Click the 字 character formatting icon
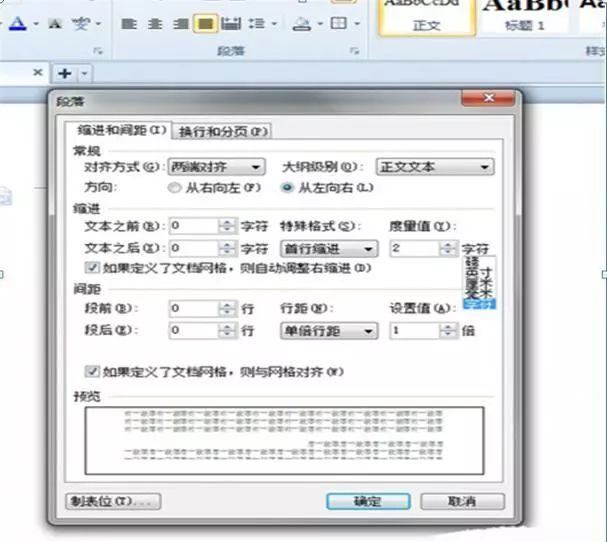 pos(81,24)
